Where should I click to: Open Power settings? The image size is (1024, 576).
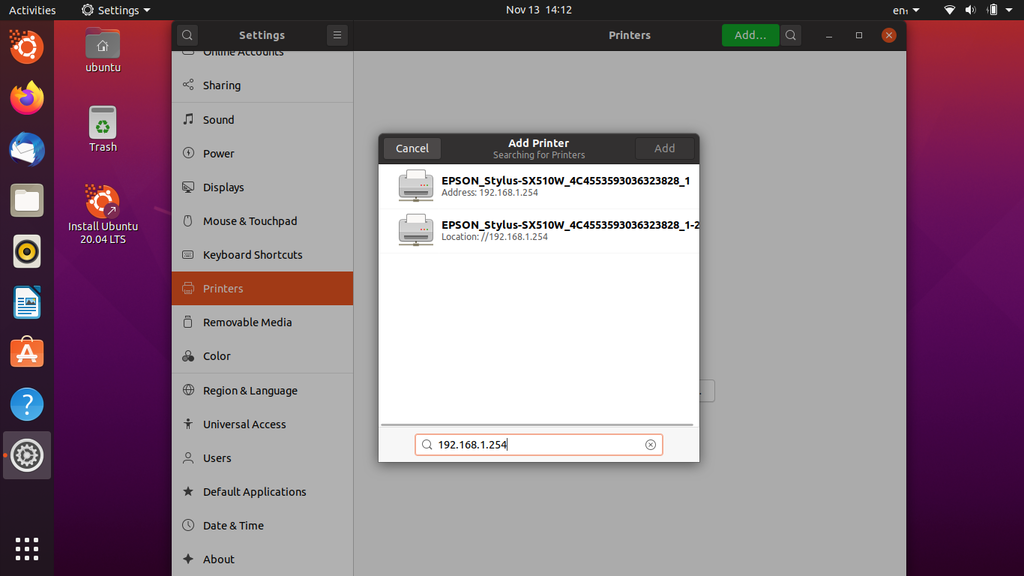[263, 153]
